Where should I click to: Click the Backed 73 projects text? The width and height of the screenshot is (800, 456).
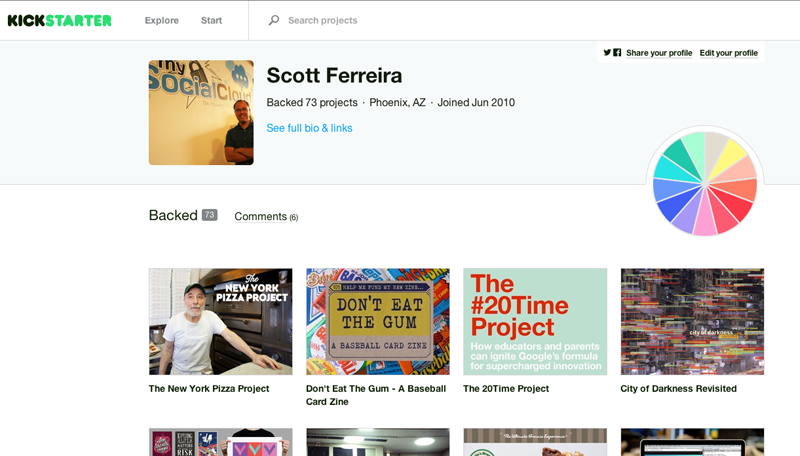tap(312, 103)
